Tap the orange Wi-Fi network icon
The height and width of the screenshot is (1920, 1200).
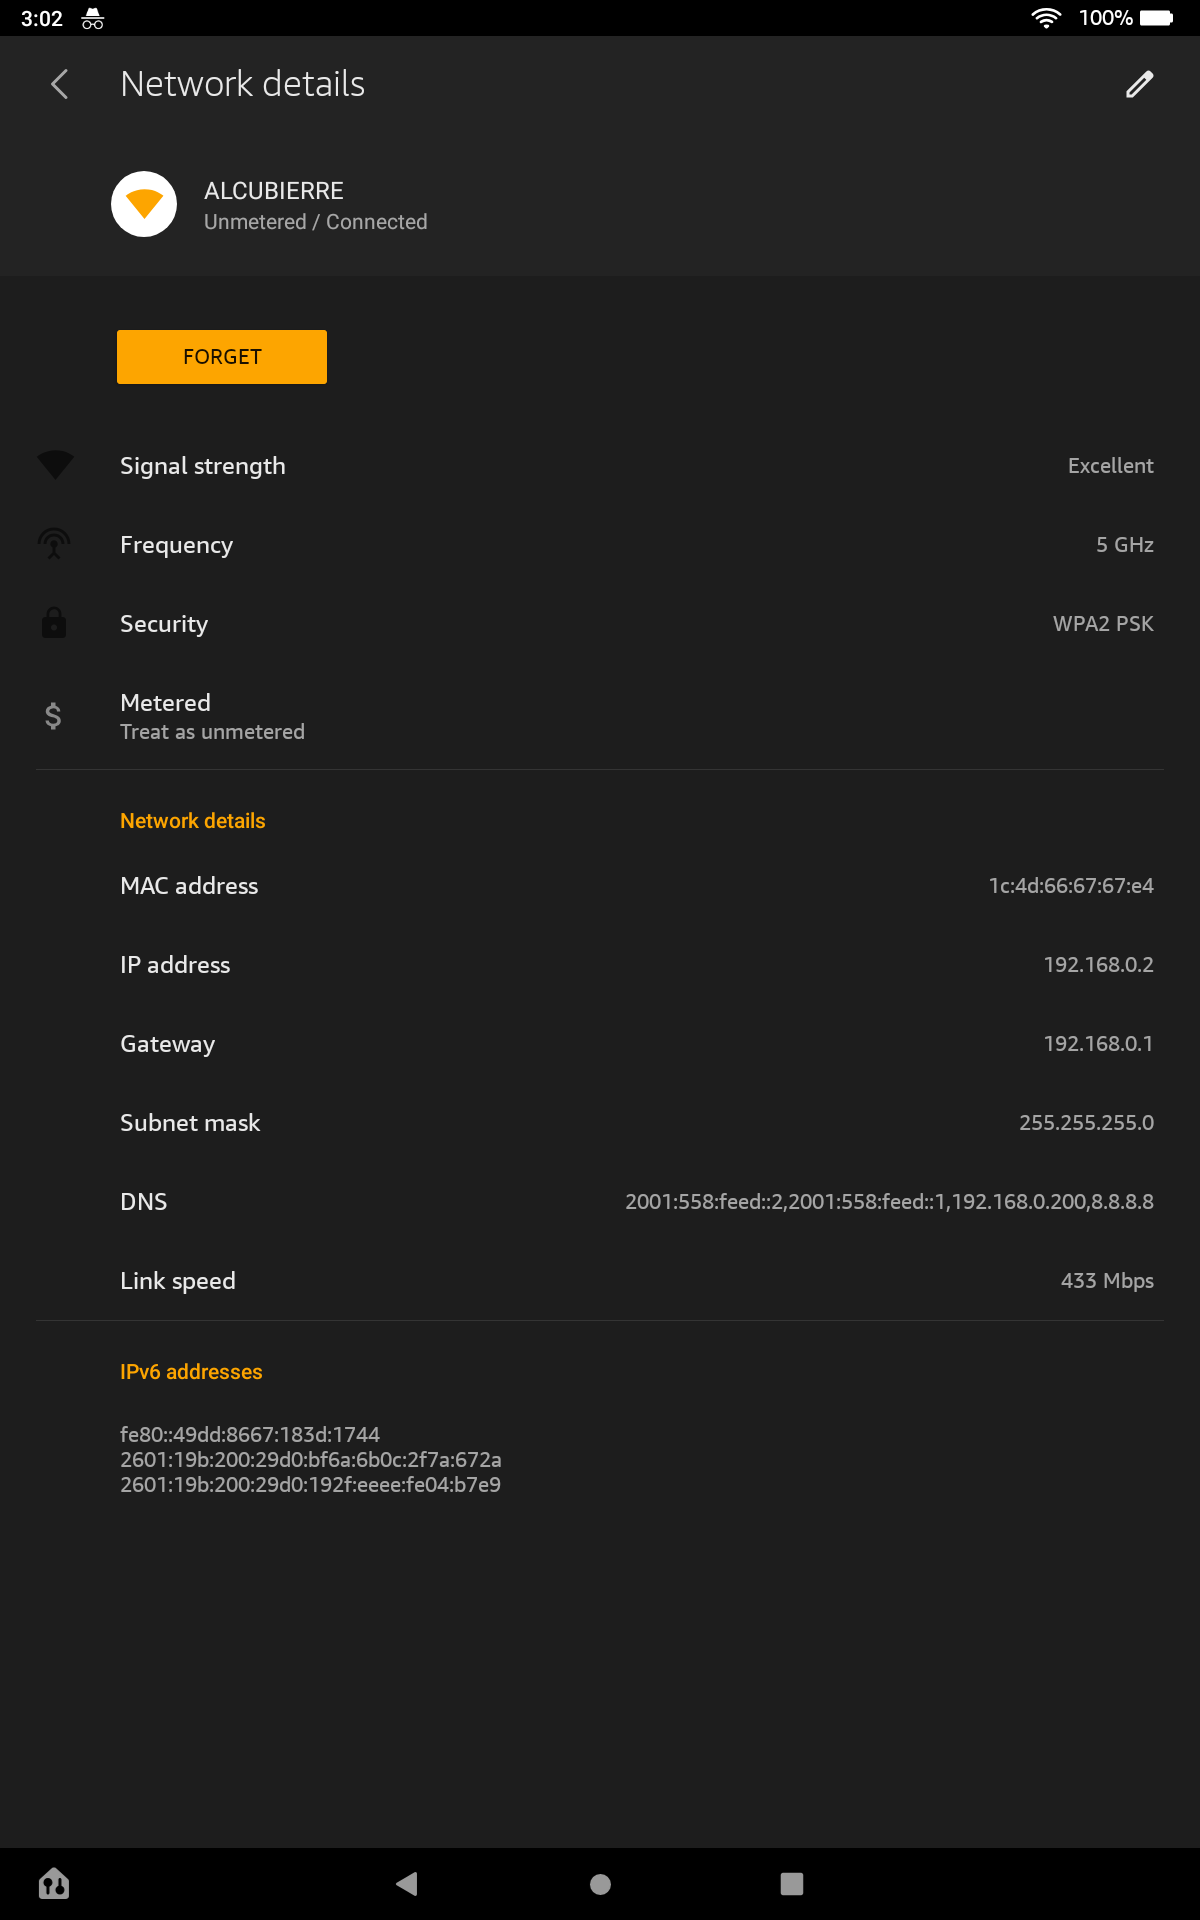coord(144,204)
